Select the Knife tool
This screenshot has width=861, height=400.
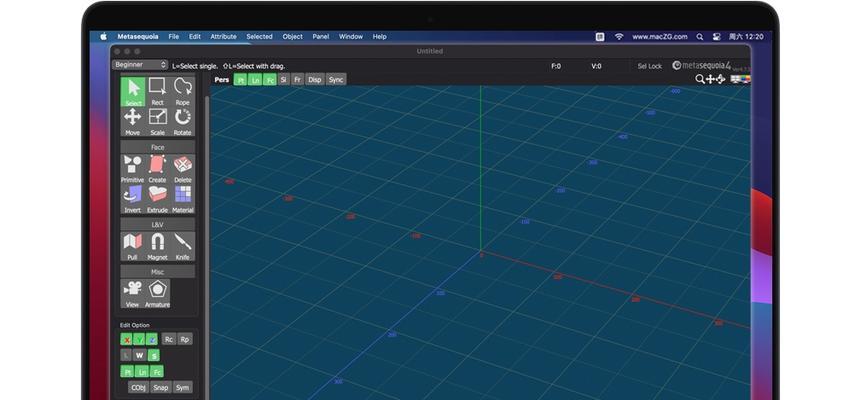click(182, 246)
